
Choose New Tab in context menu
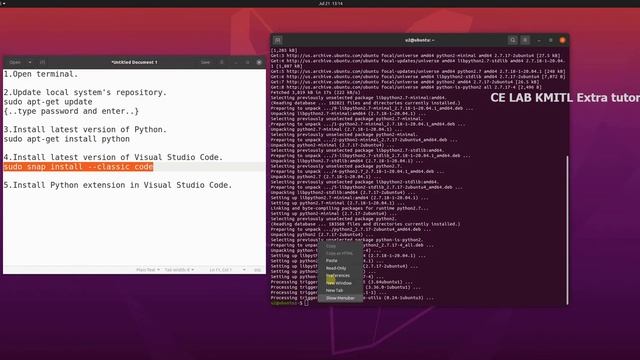(x=340, y=290)
